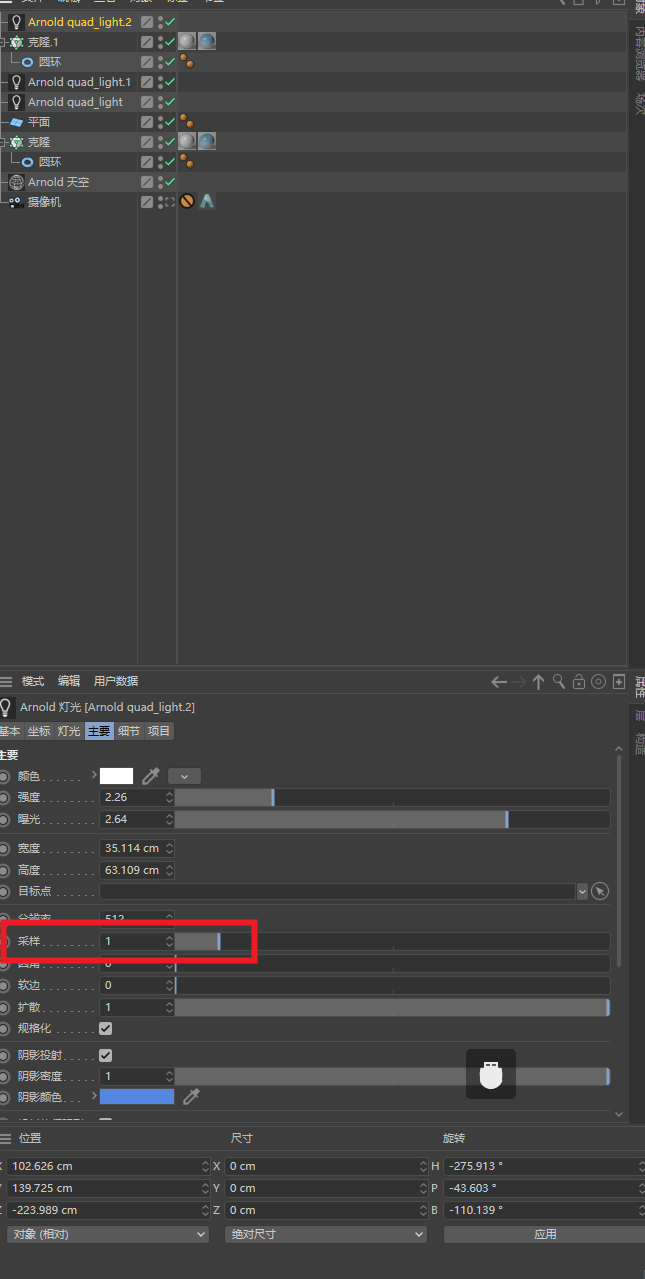Click the 曝光 slider bar

coord(392,820)
